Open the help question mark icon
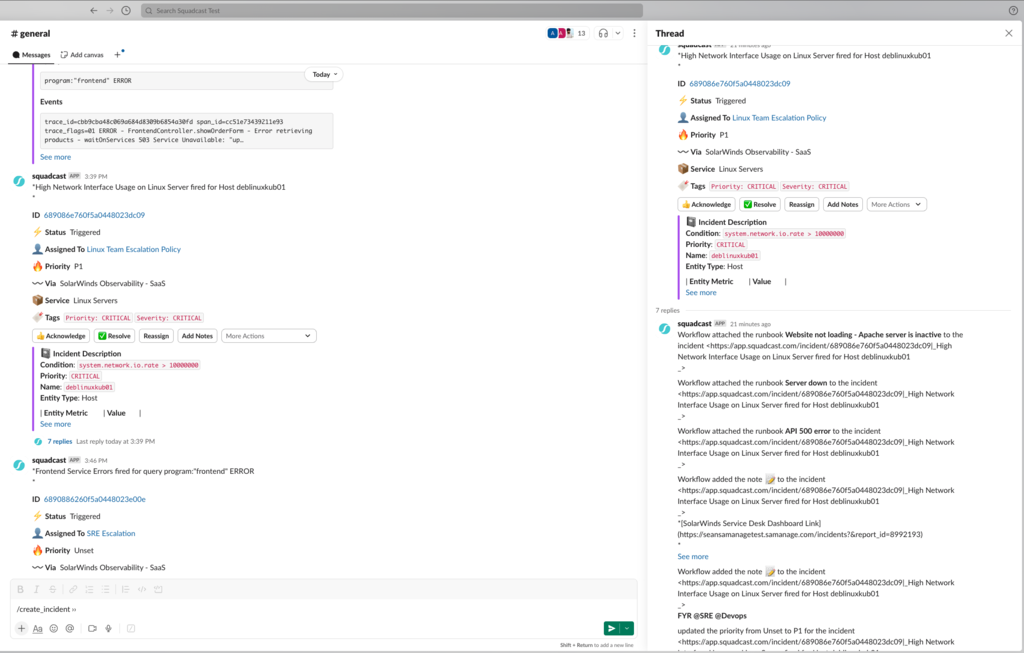 [1013, 10]
